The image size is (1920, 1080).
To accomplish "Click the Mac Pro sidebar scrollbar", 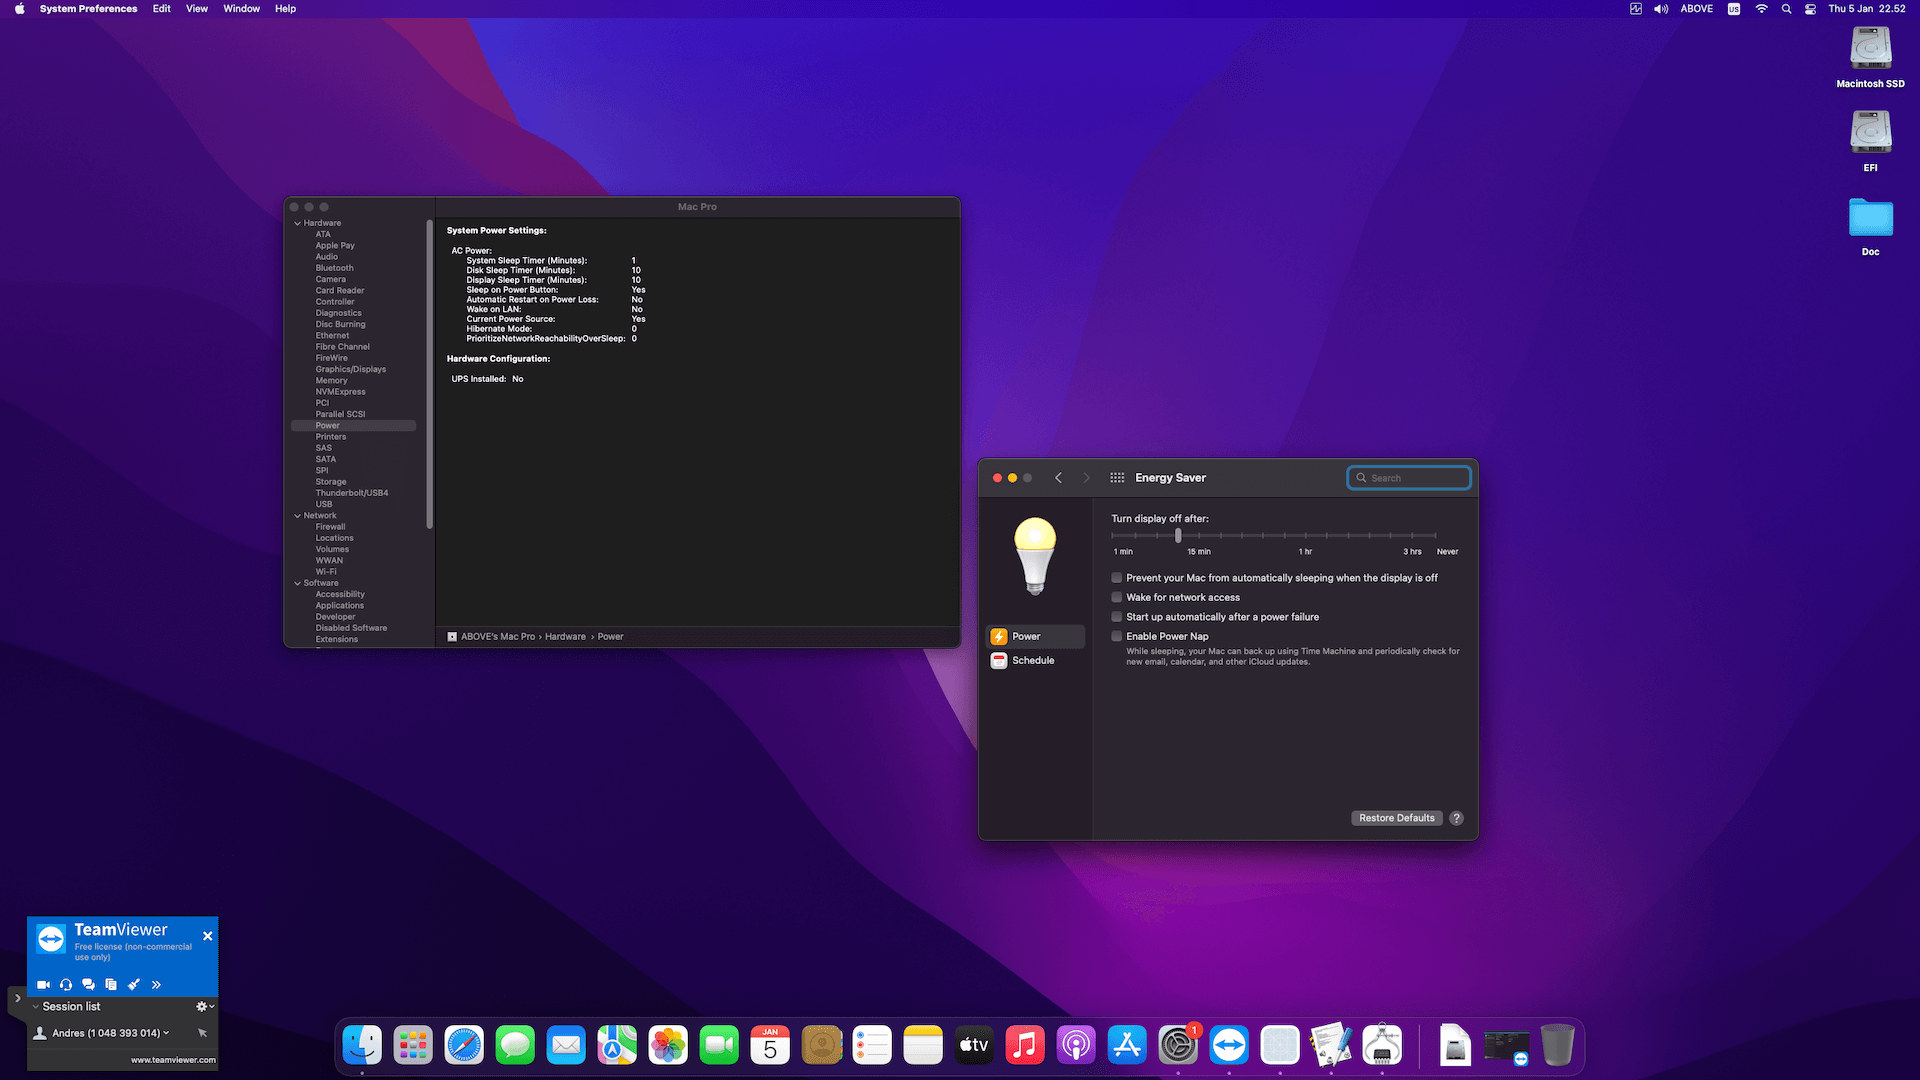I will pyautogui.click(x=430, y=375).
